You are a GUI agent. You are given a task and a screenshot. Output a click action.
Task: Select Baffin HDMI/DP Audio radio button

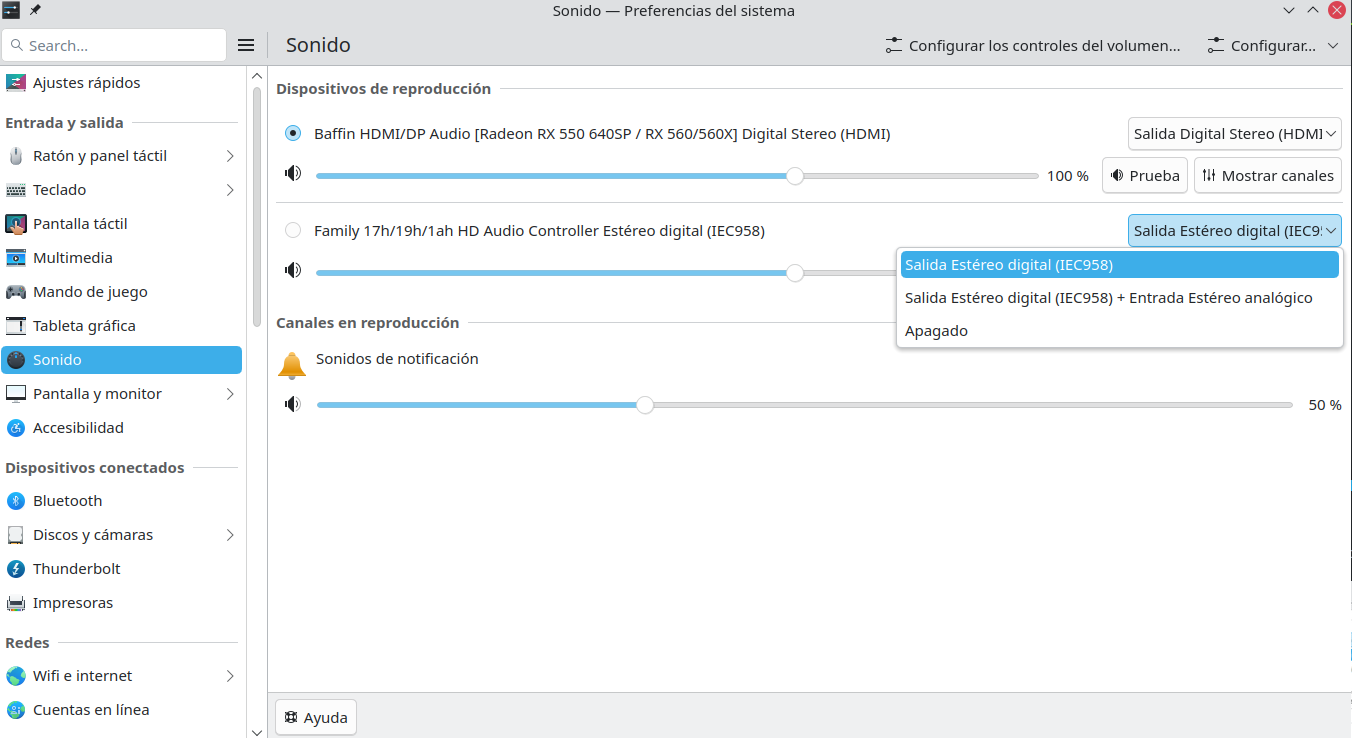click(293, 133)
